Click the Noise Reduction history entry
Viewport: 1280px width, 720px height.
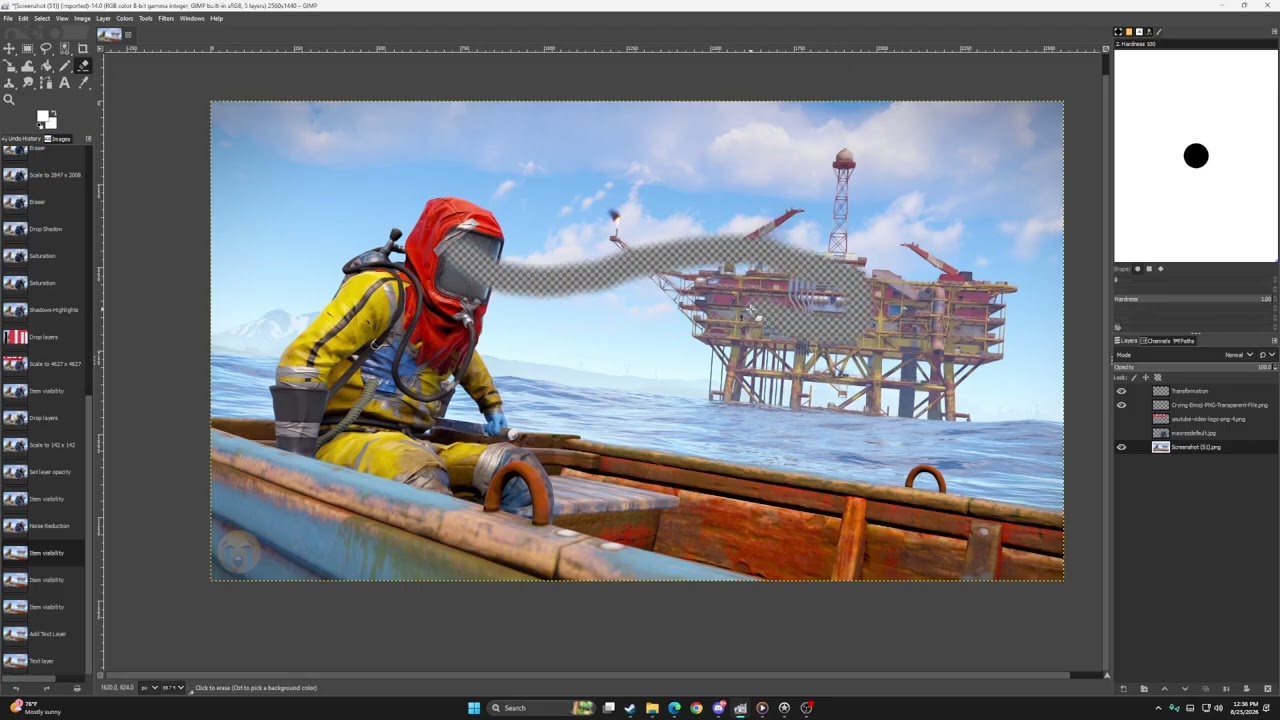45,526
